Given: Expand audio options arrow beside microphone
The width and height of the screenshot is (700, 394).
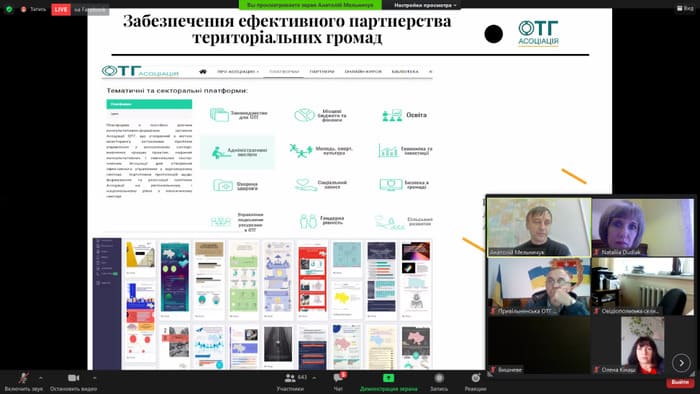Looking at the screenshot, I should 41,378.
